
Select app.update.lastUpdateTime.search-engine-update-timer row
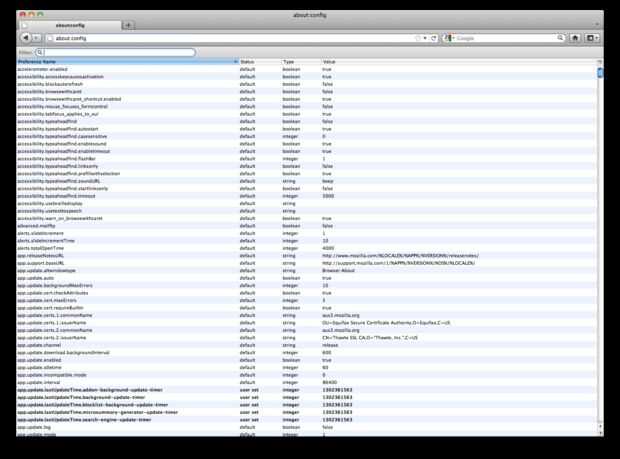[306, 420]
